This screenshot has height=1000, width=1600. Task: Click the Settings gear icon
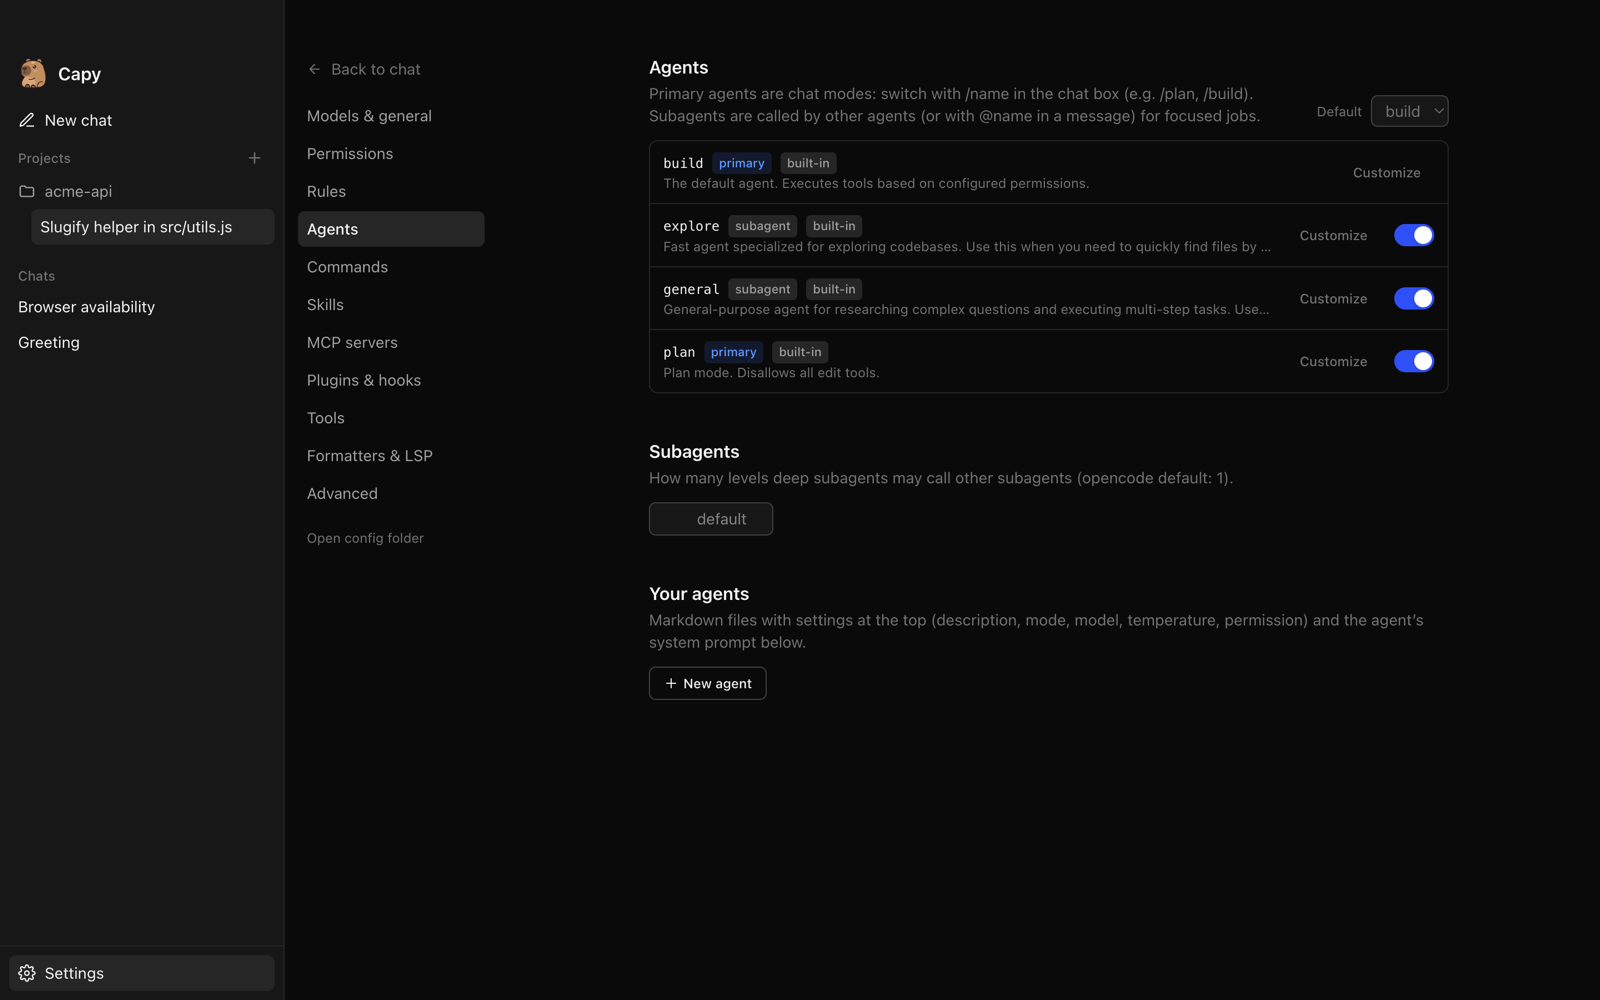click(27, 973)
